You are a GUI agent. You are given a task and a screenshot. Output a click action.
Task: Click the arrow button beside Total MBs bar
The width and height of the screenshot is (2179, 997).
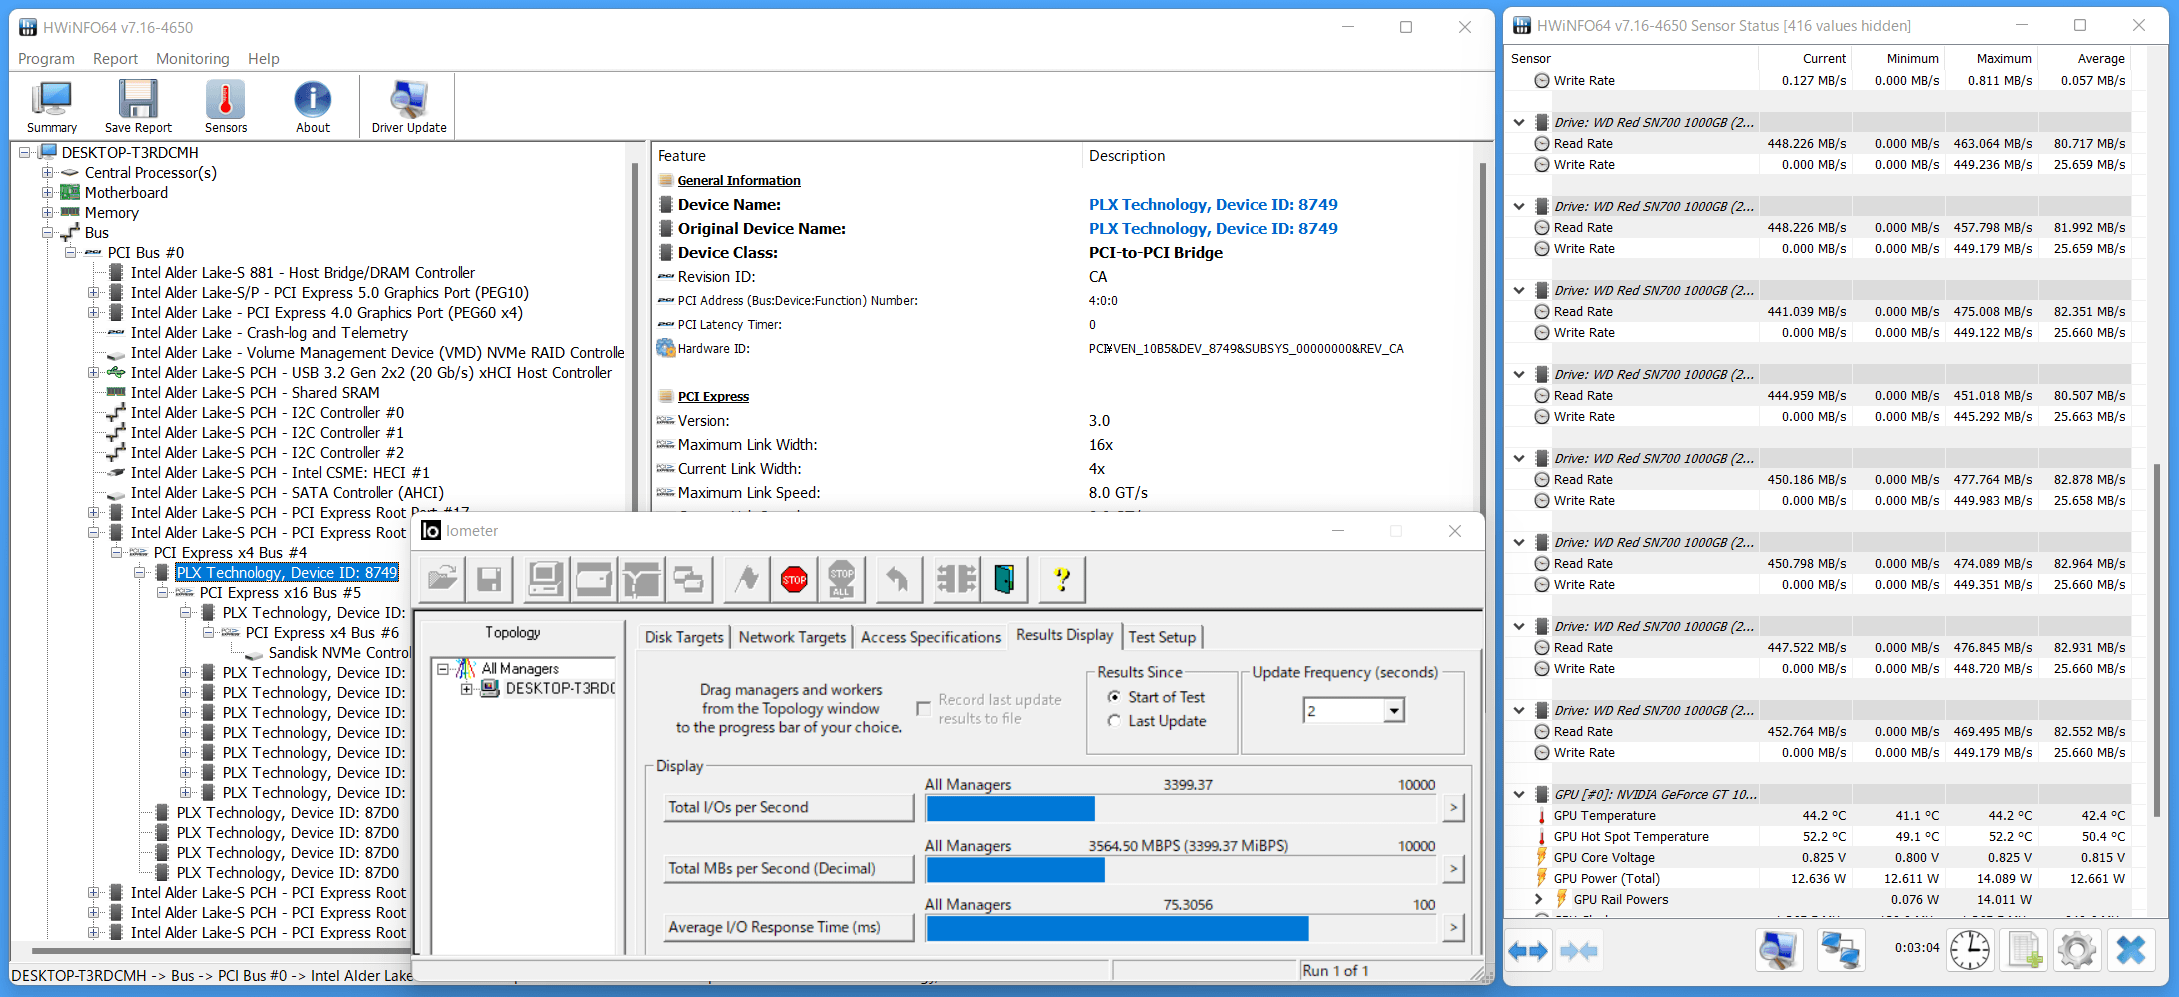pos(1453,868)
